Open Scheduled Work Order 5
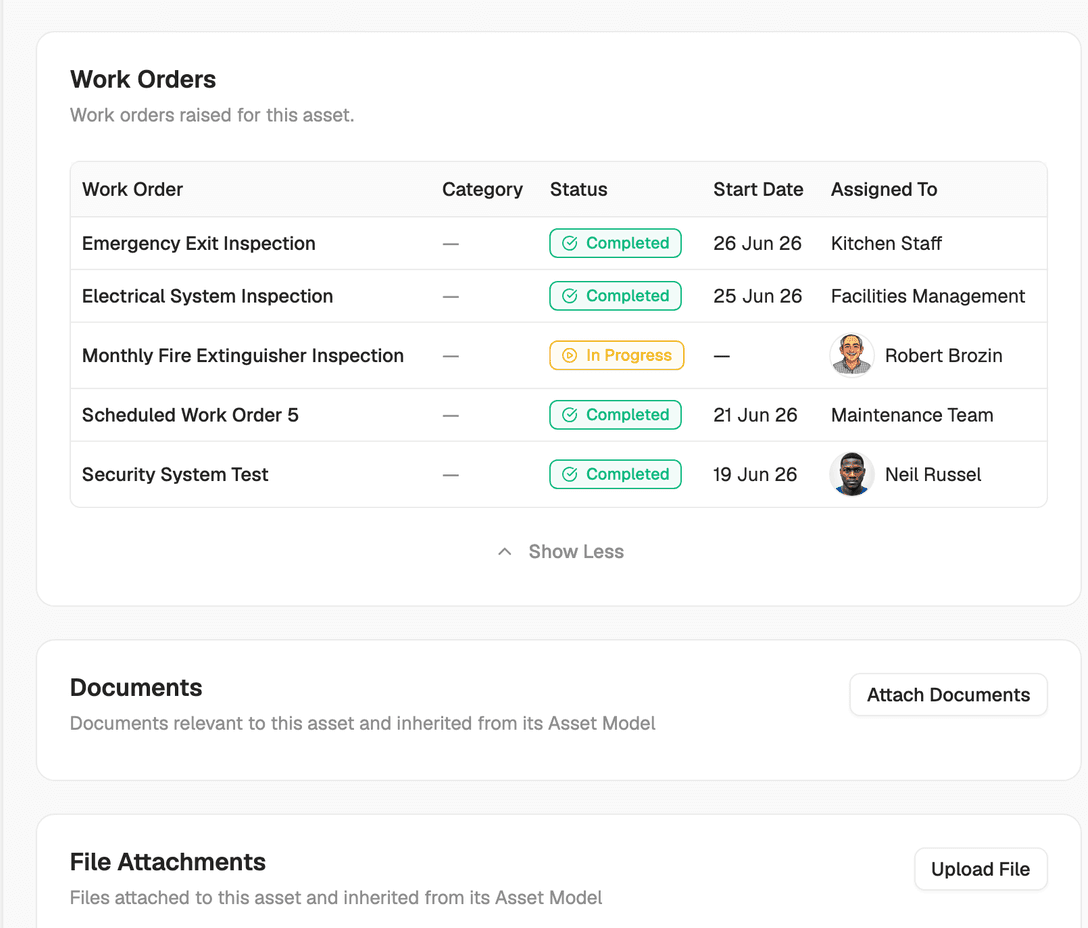The image size is (1088, 928). tap(190, 415)
